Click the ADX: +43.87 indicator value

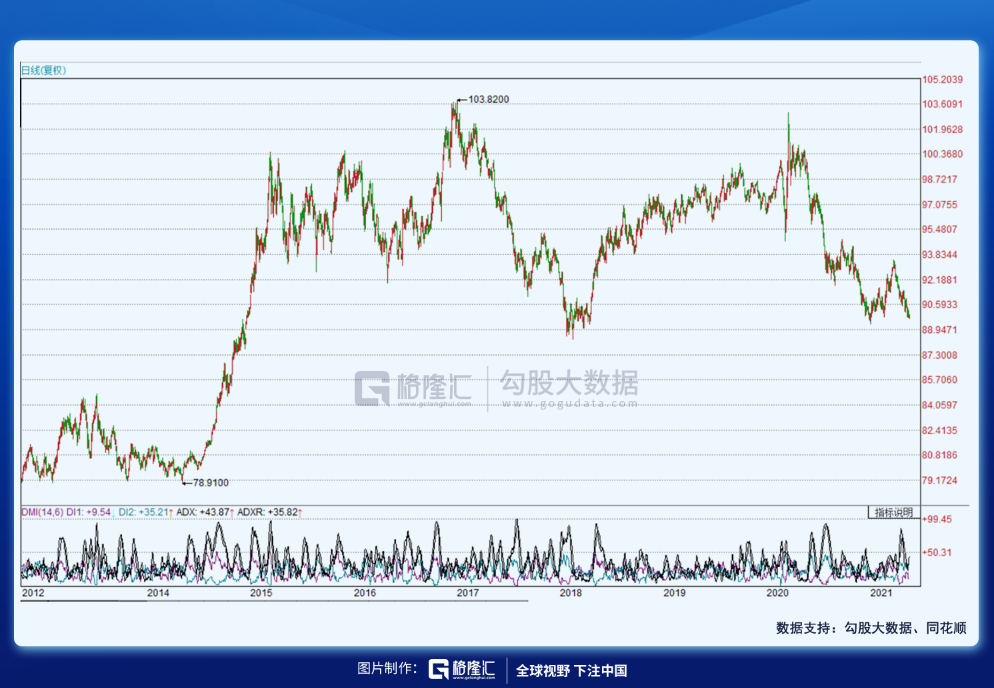pyautogui.click(x=203, y=512)
